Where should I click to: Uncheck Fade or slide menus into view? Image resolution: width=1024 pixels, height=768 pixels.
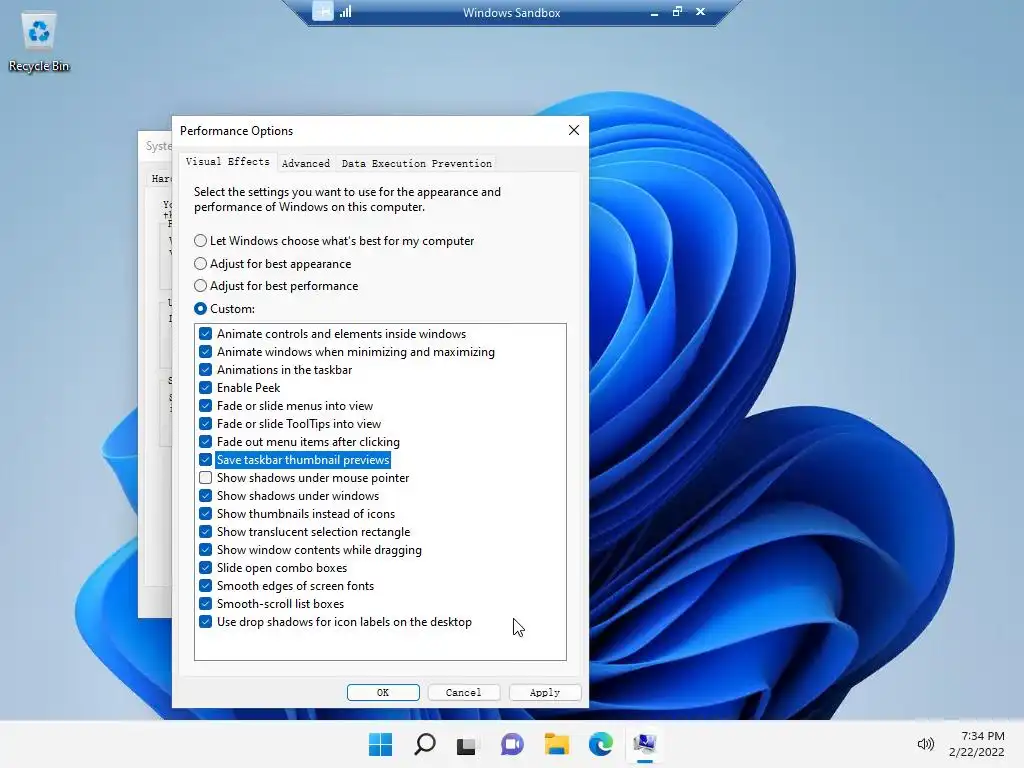tap(205, 406)
